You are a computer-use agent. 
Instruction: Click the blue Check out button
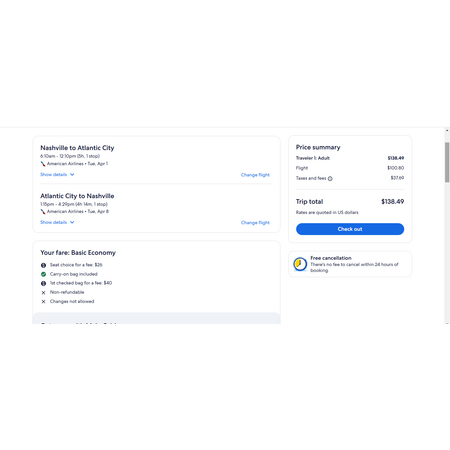(x=350, y=229)
